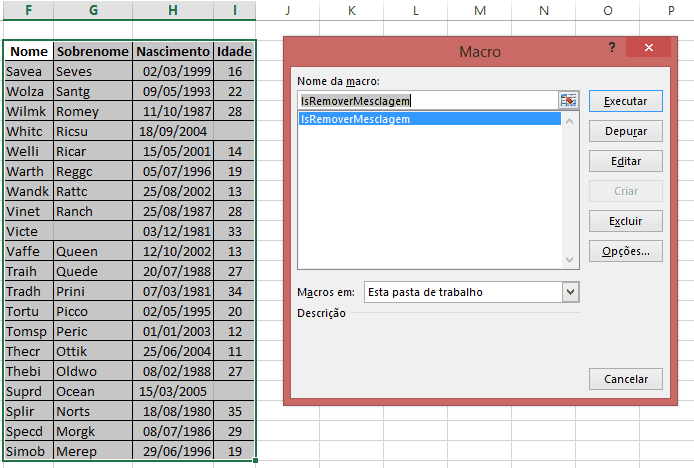Select column K header
Screen dimensions: 694x468
pyautogui.click(x=351, y=10)
